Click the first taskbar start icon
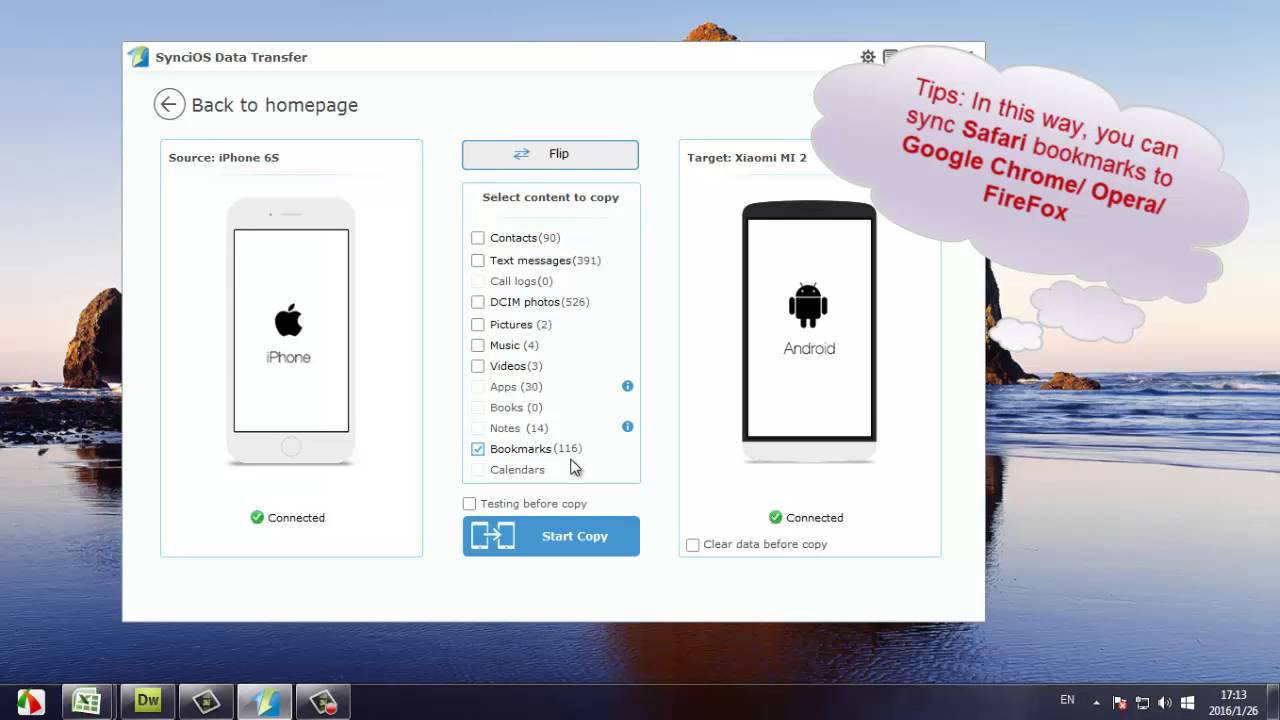Viewport: 1280px width, 720px height. pos(30,702)
